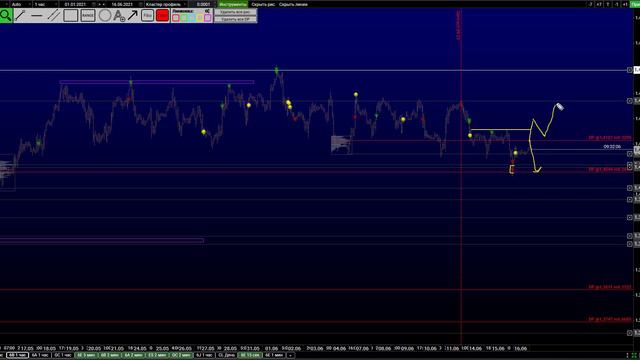The image size is (640, 360).
Task: Select the trend line drawing tool
Action: (x=20, y=16)
